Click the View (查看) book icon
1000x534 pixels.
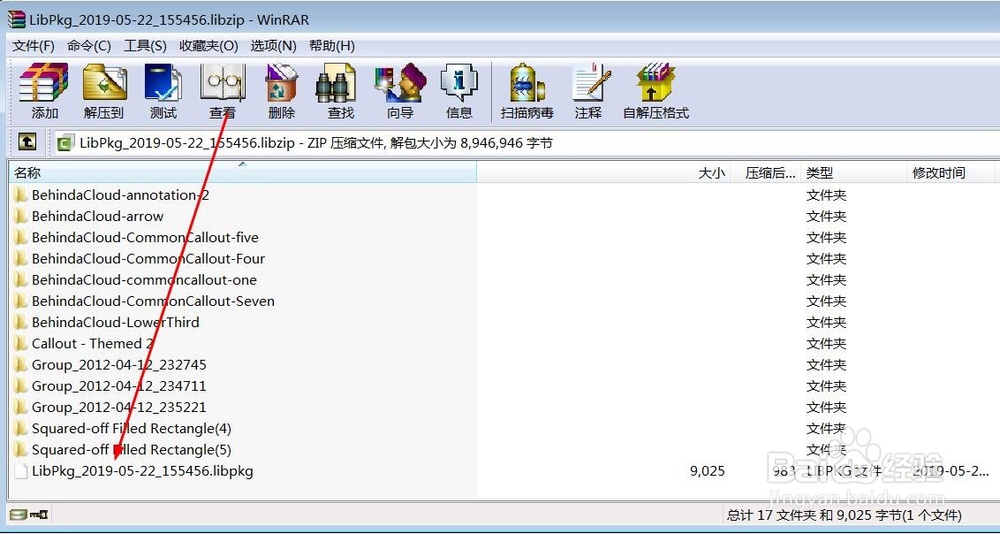[223, 82]
